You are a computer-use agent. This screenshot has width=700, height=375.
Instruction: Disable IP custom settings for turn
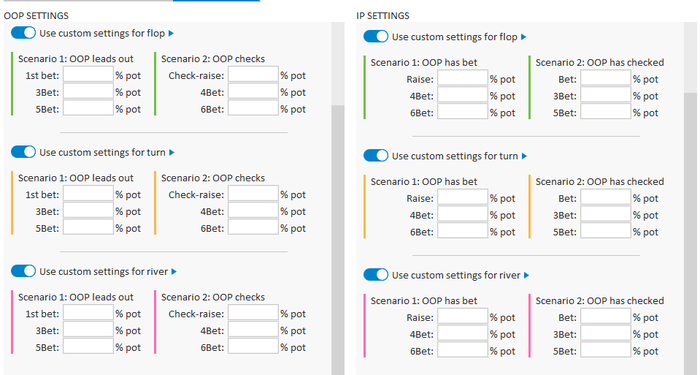tap(376, 155)
